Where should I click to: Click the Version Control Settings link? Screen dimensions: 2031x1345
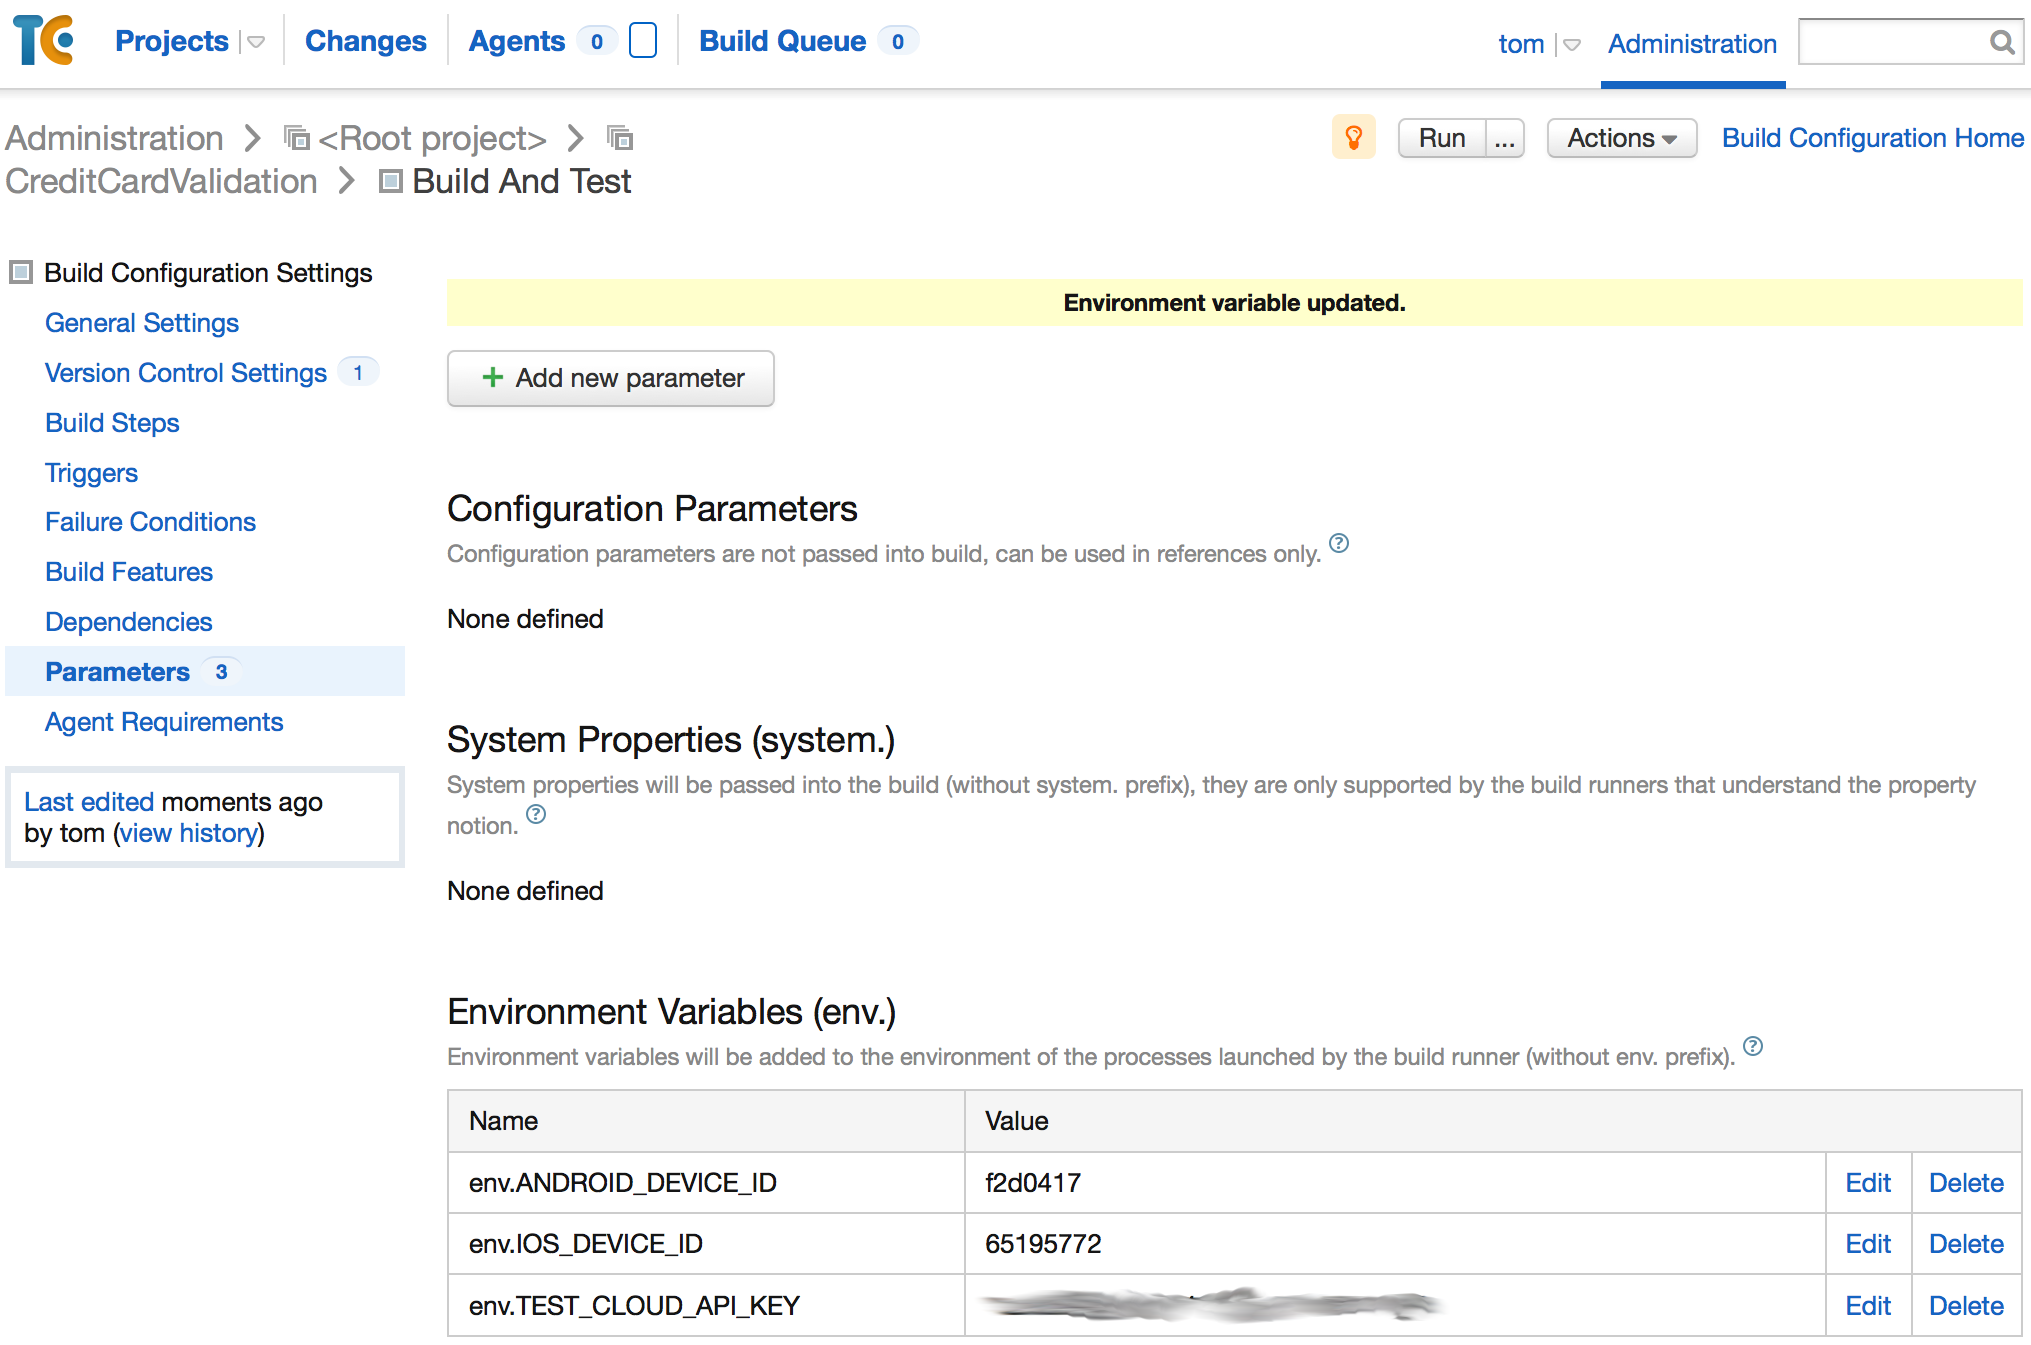(185, 372)
